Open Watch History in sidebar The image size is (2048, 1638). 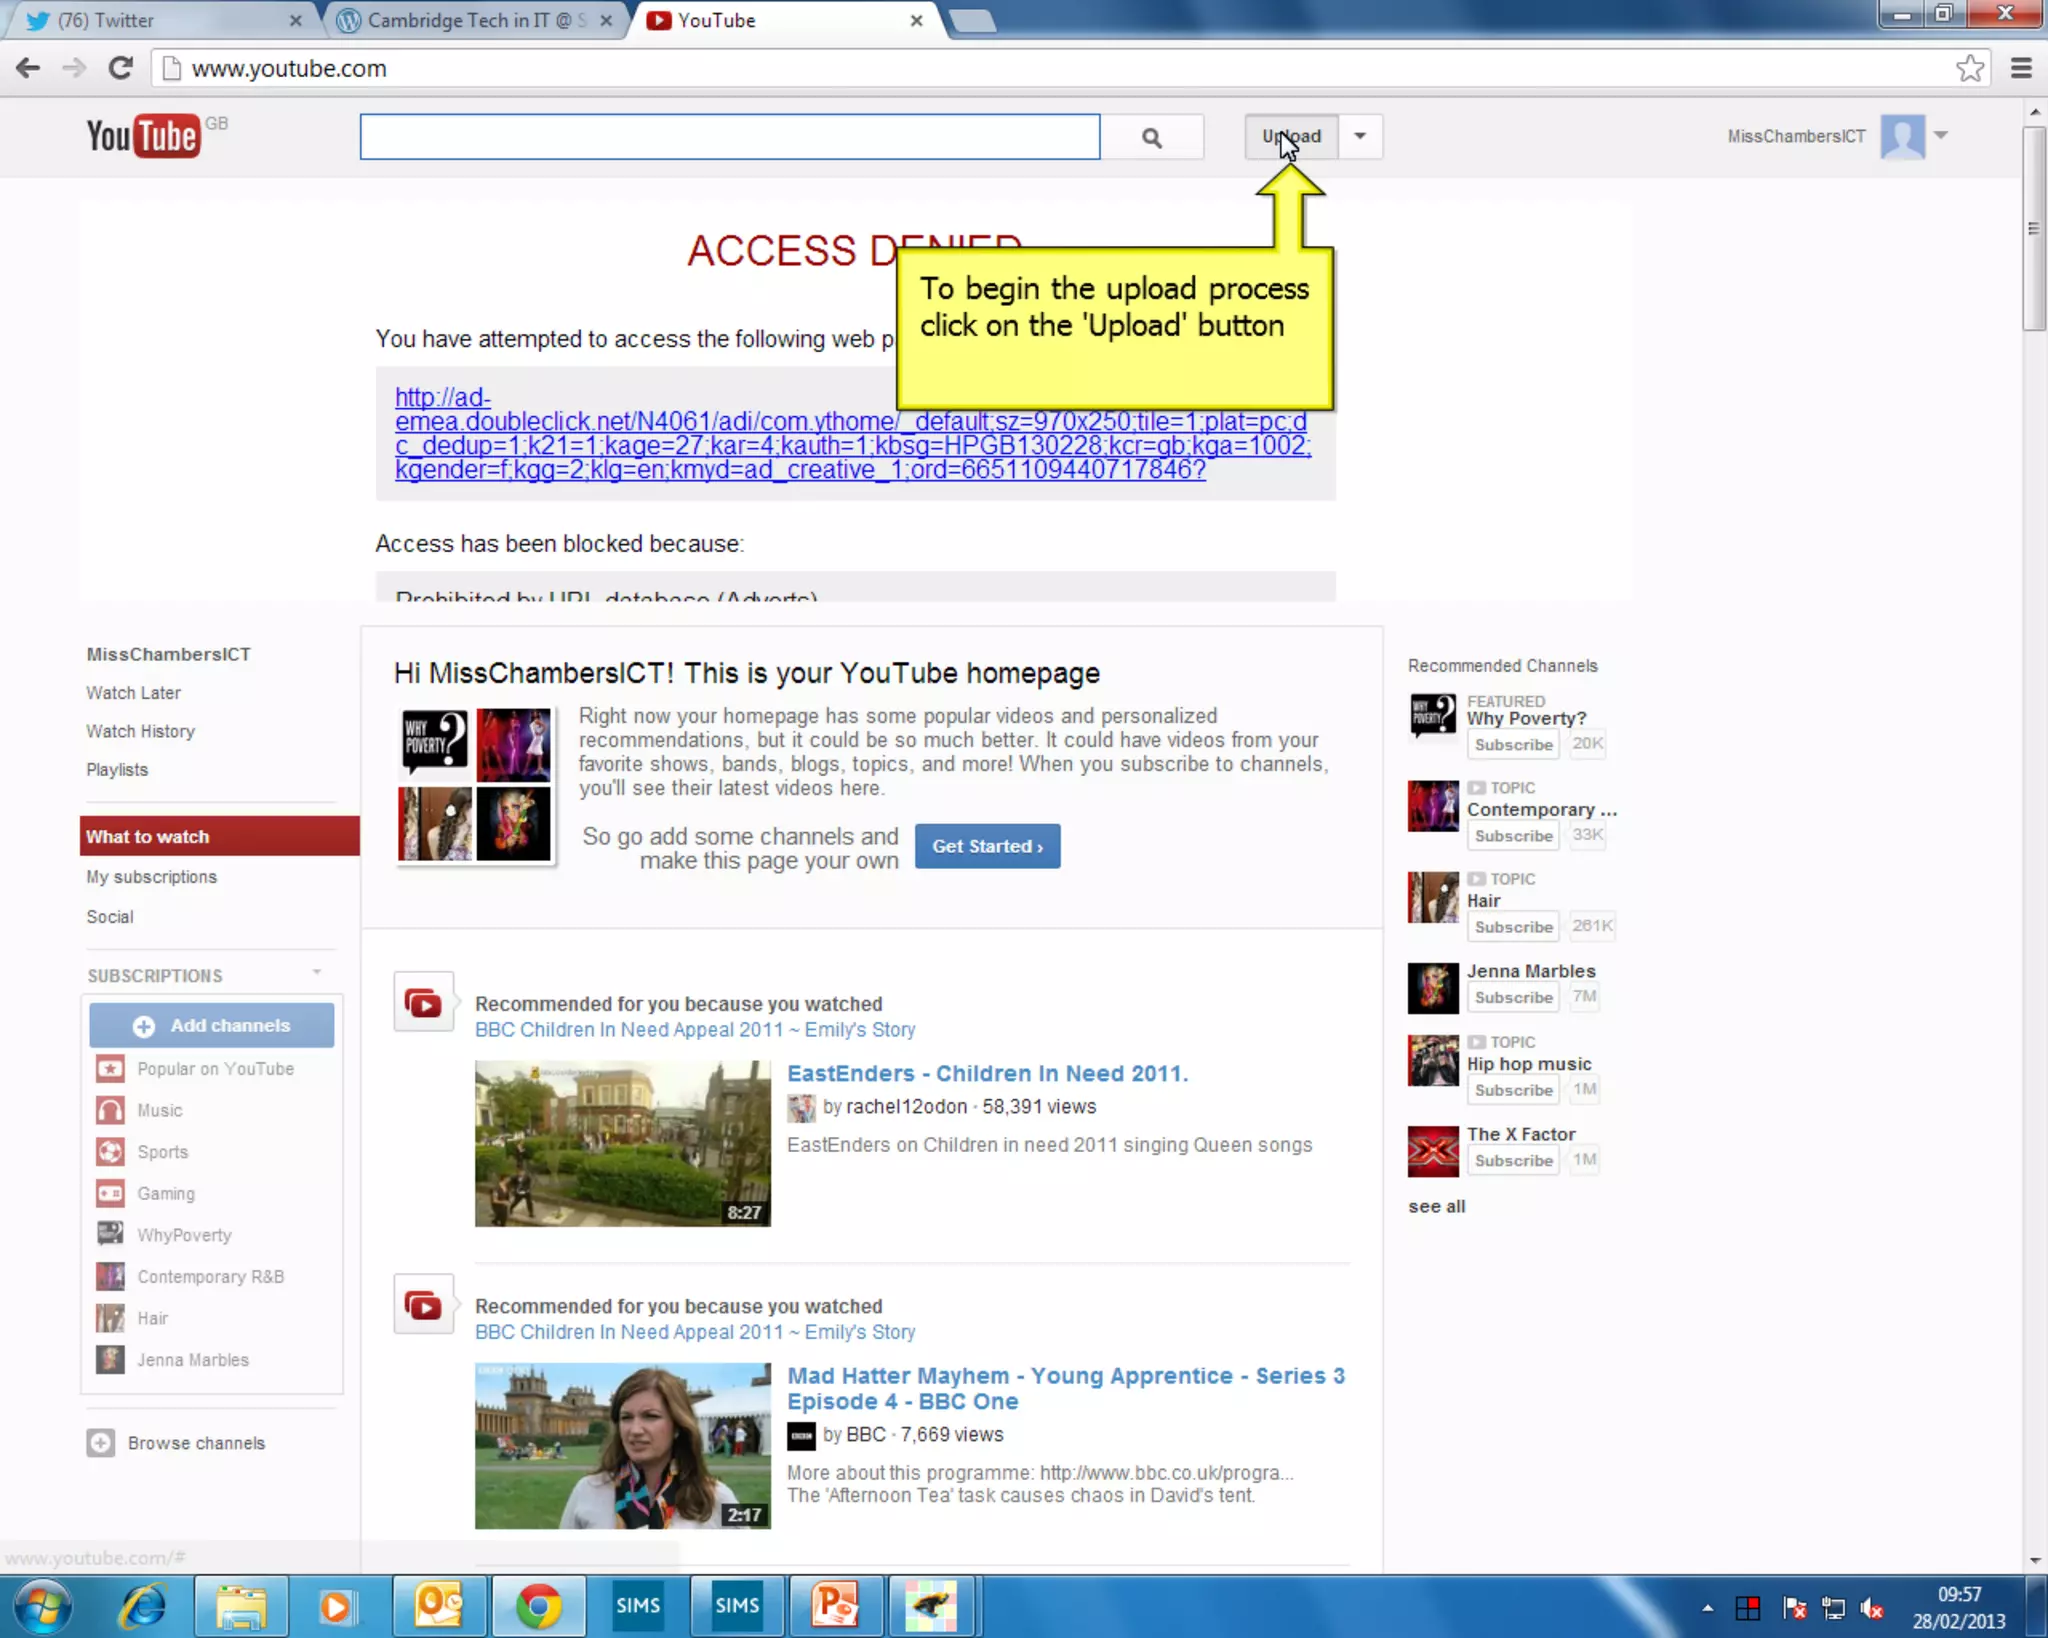140,731
